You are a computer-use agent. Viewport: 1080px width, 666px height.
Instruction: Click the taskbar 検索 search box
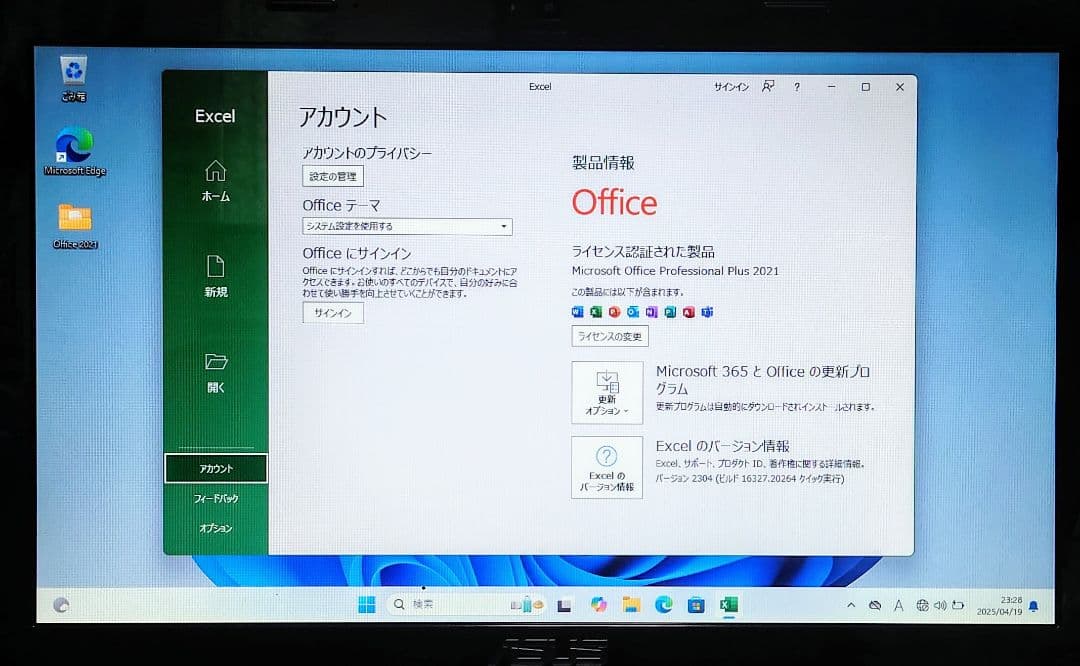[x=466, y=605]
